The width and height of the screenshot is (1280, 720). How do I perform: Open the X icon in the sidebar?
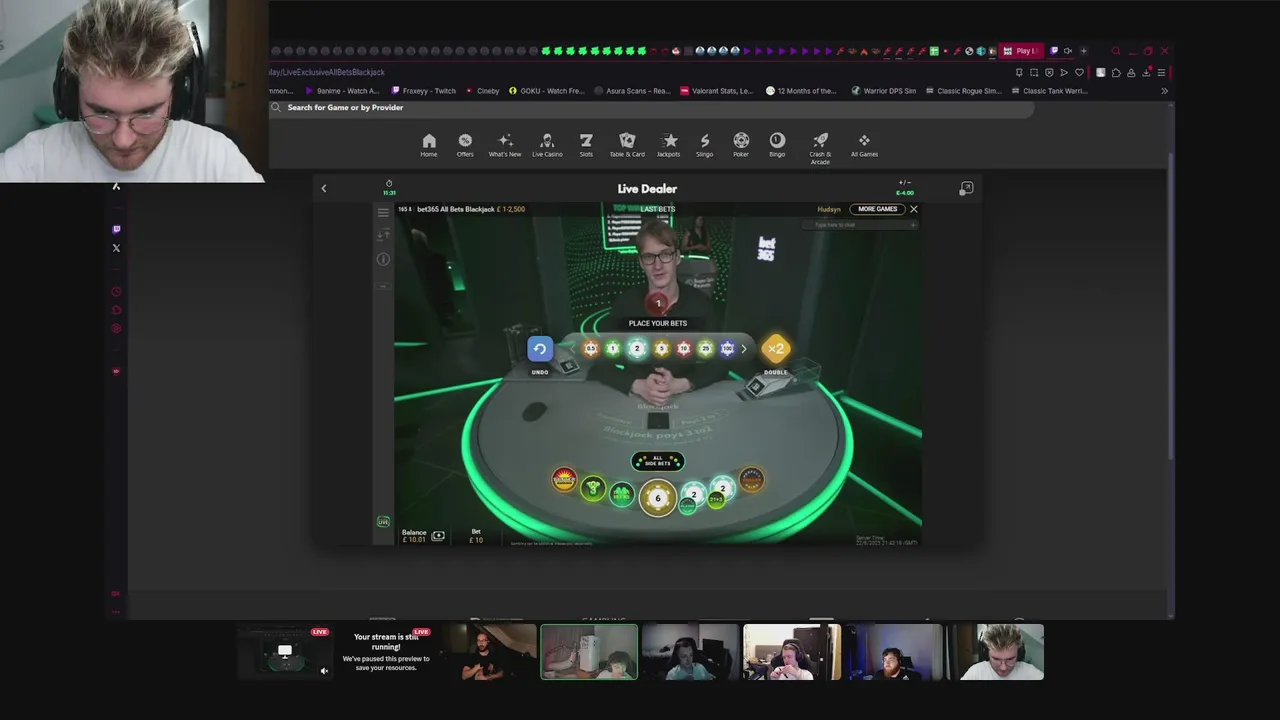click(x=116, y=248)
